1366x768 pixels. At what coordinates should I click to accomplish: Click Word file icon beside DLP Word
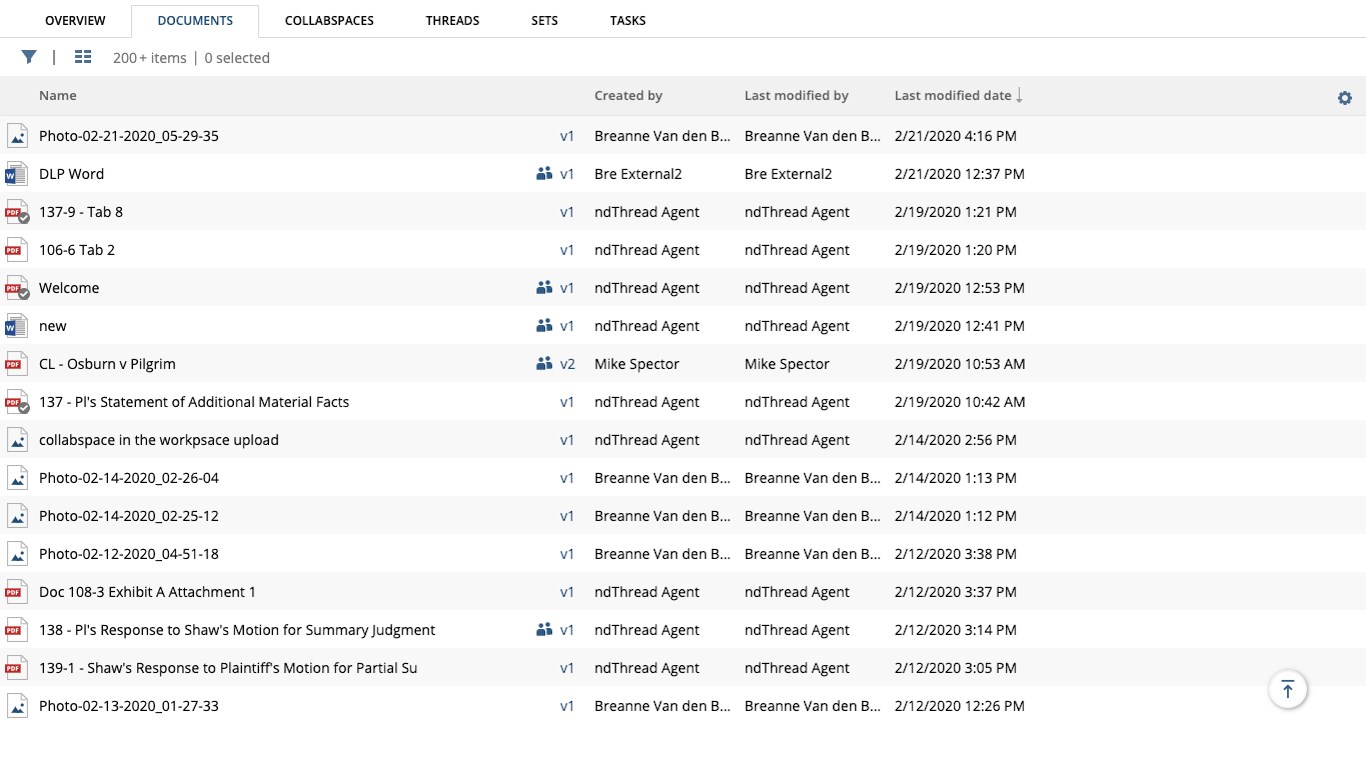tap(17, 174)
